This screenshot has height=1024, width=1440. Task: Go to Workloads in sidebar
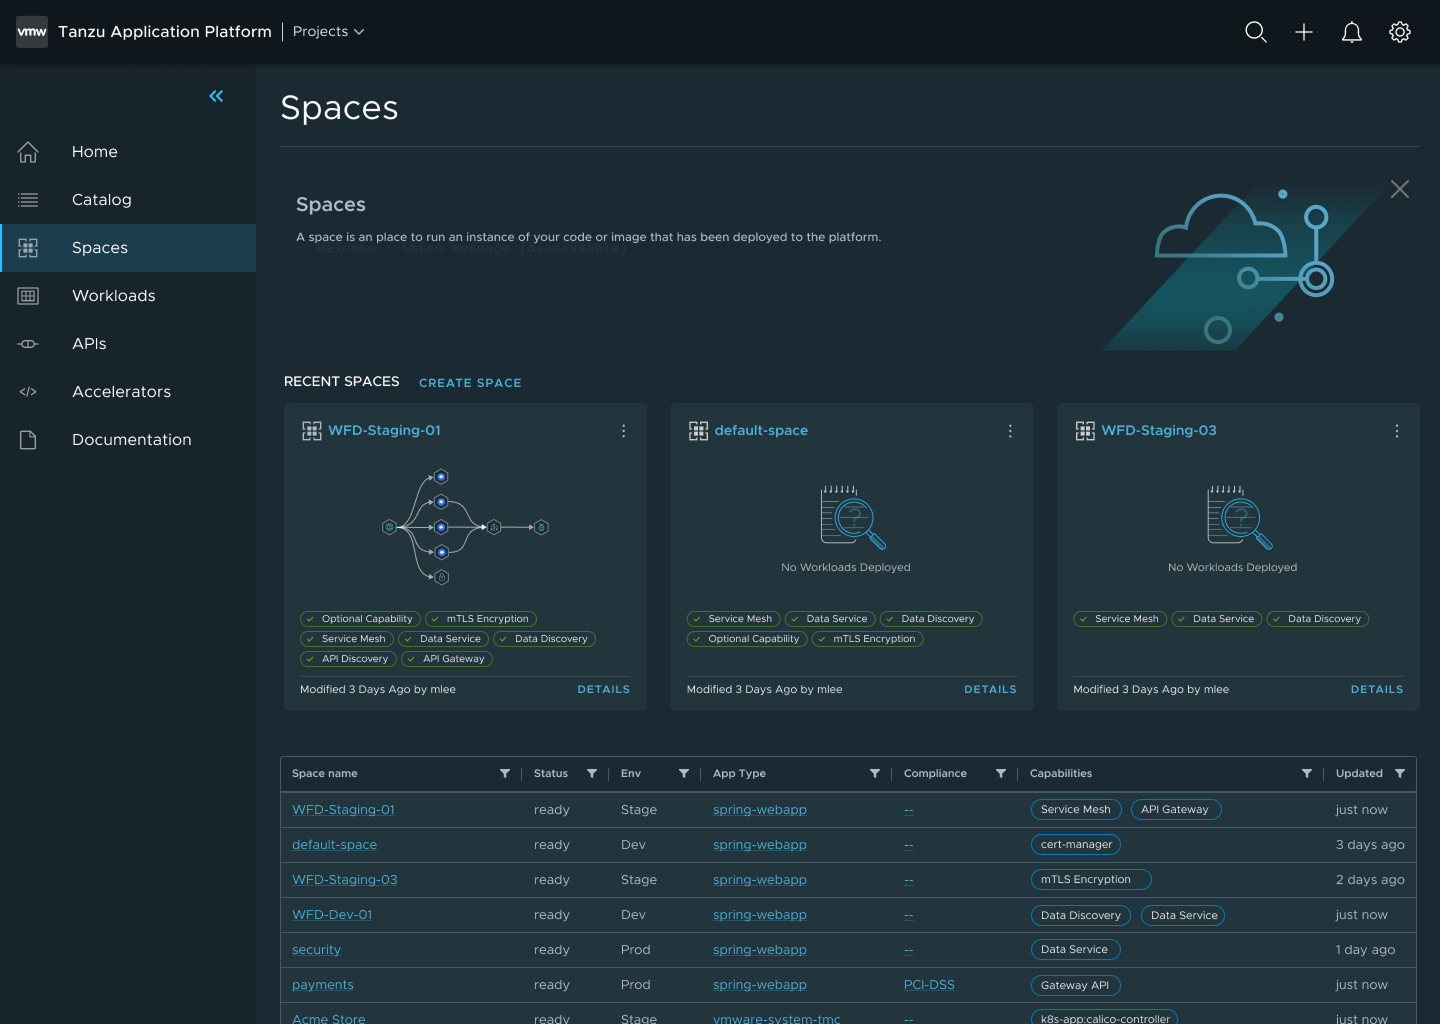point(128,296)
